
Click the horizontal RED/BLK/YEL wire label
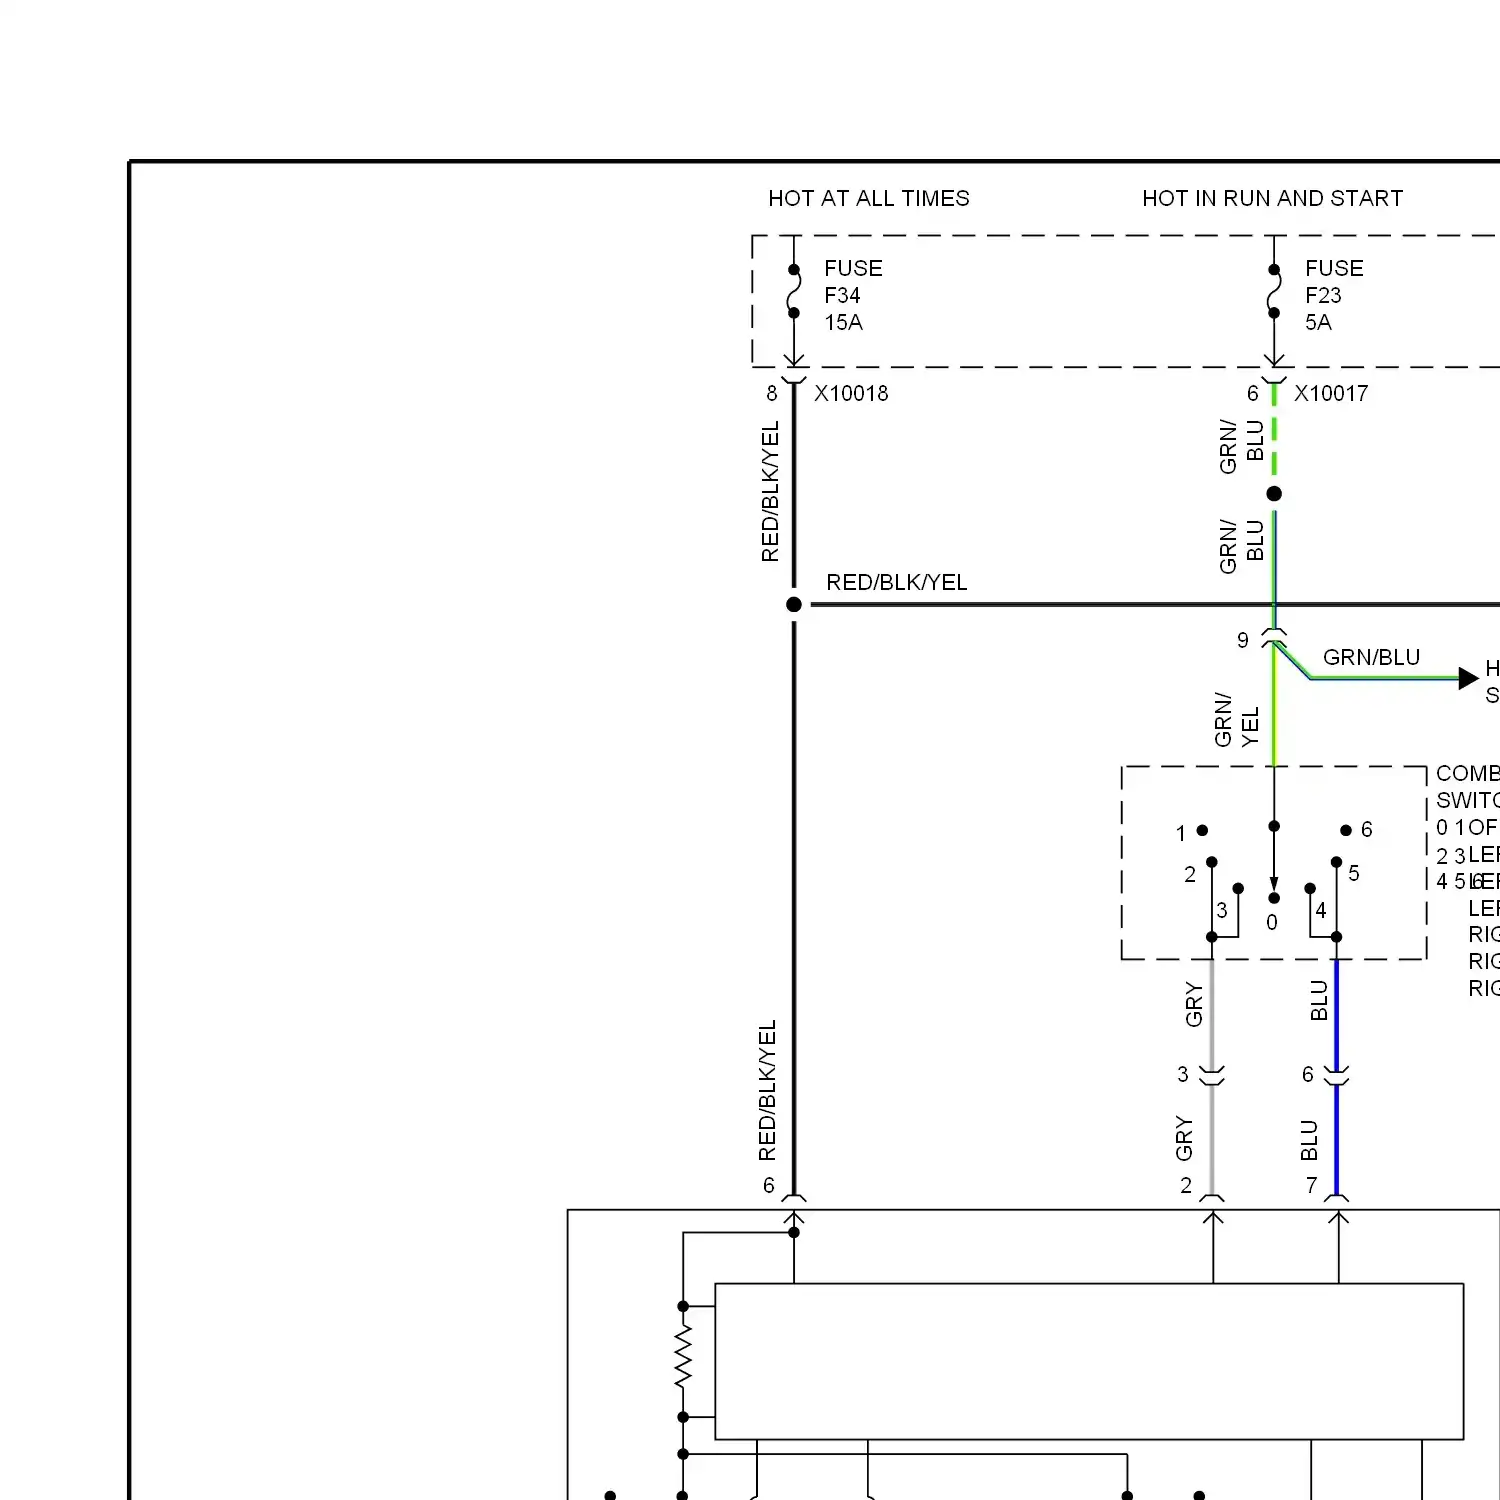[896, 582]
